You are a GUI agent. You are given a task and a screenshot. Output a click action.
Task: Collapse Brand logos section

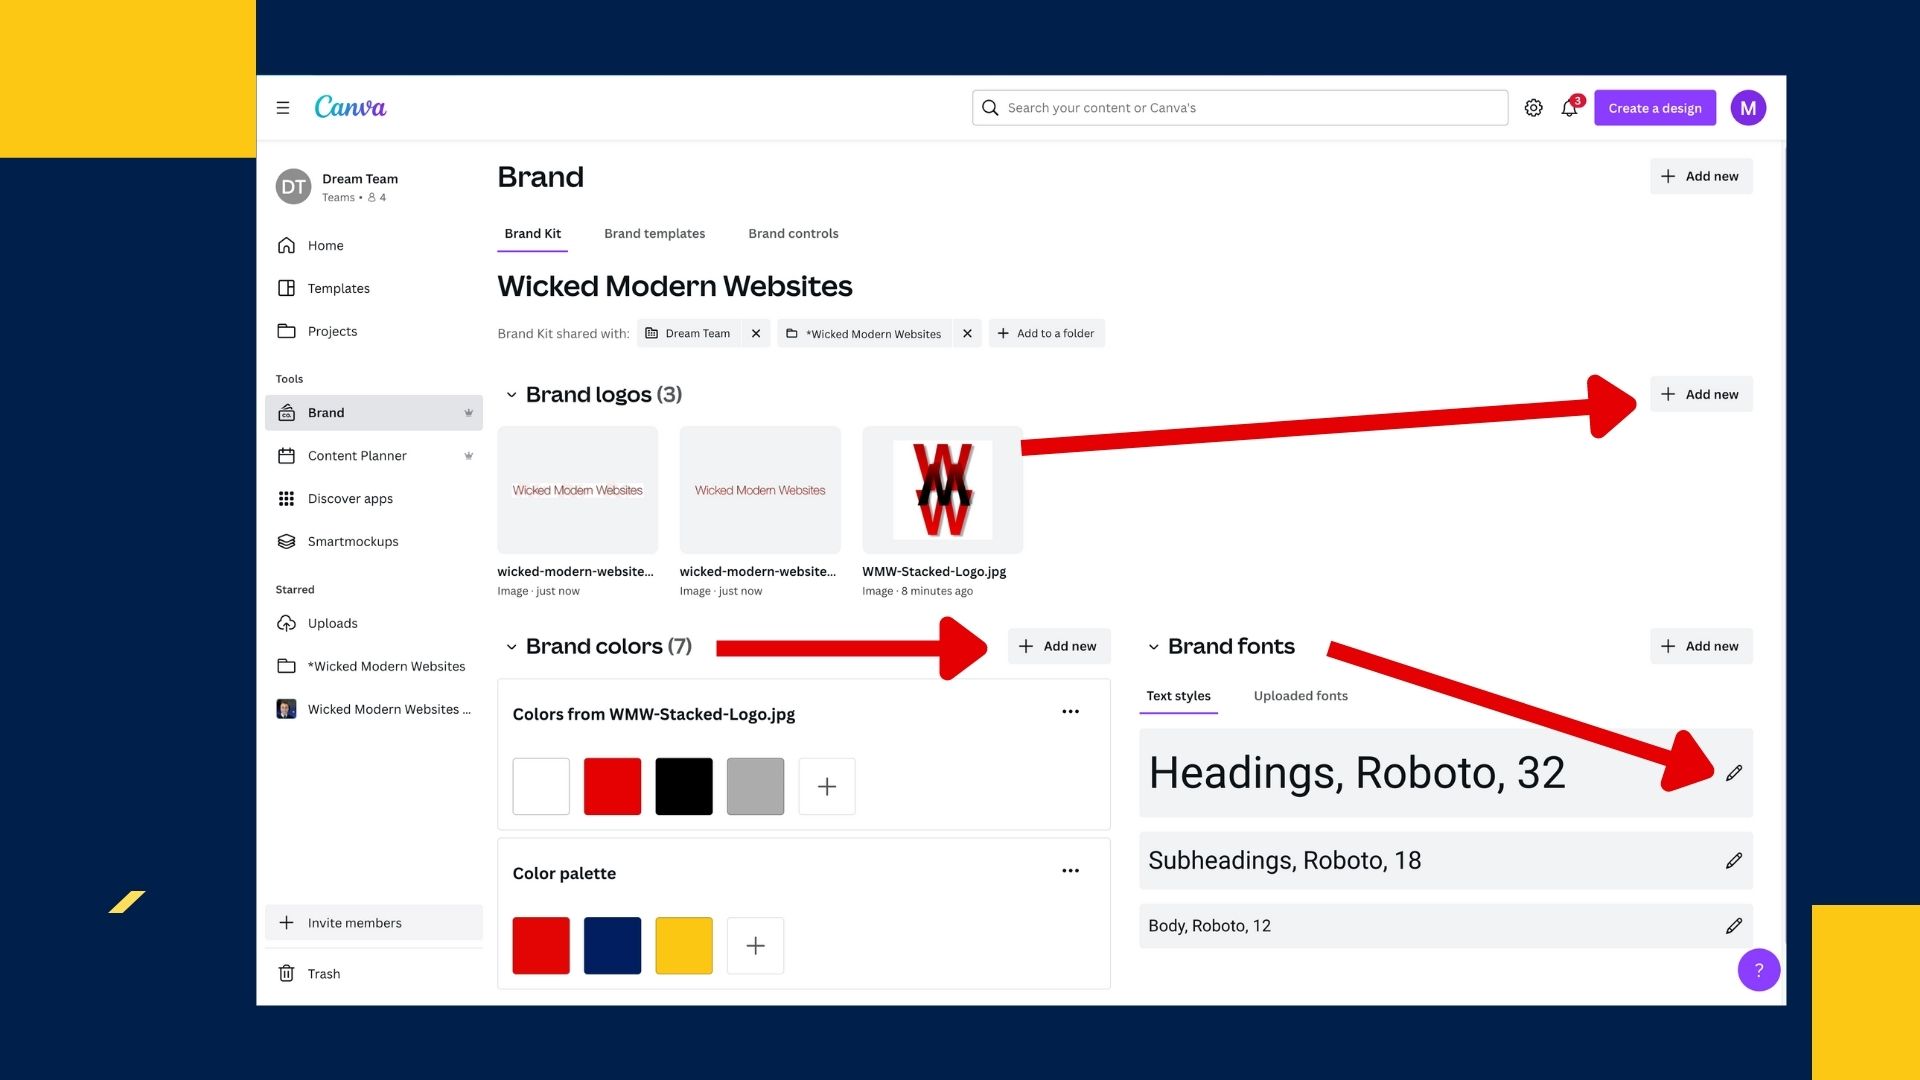pyautogui.click(x=511, y=395)
